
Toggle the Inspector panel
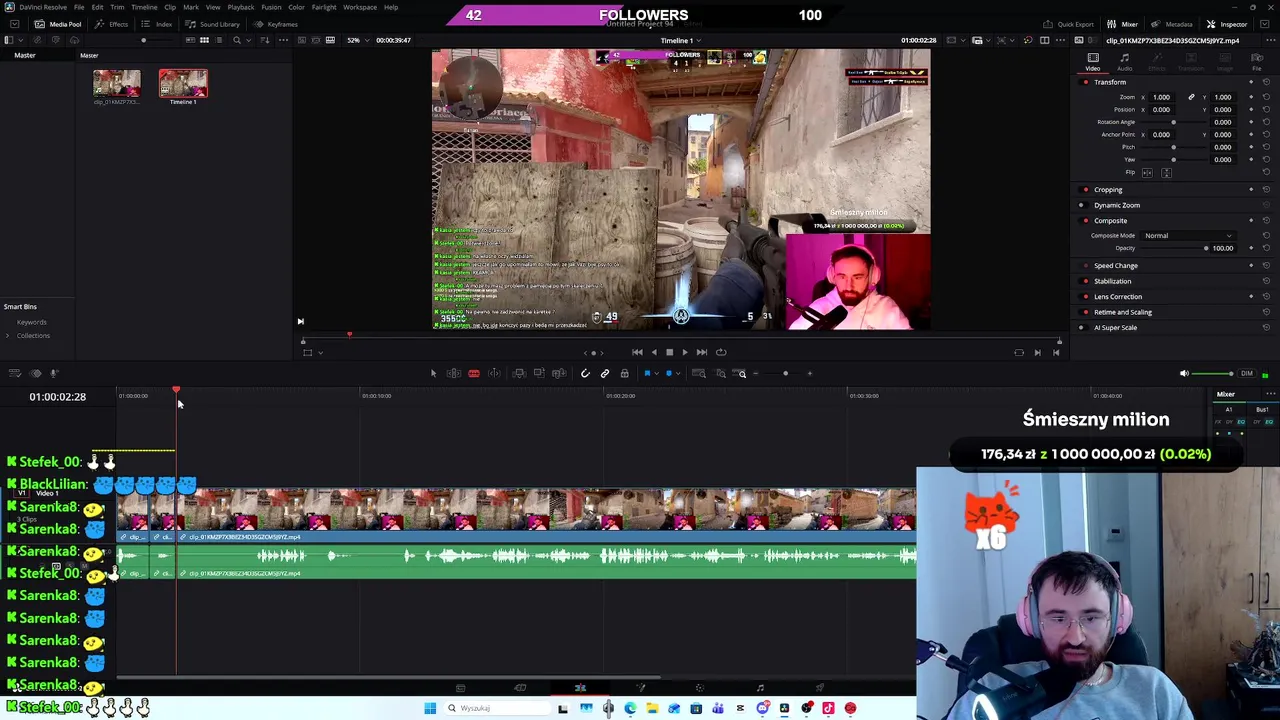pos(1227,24)
